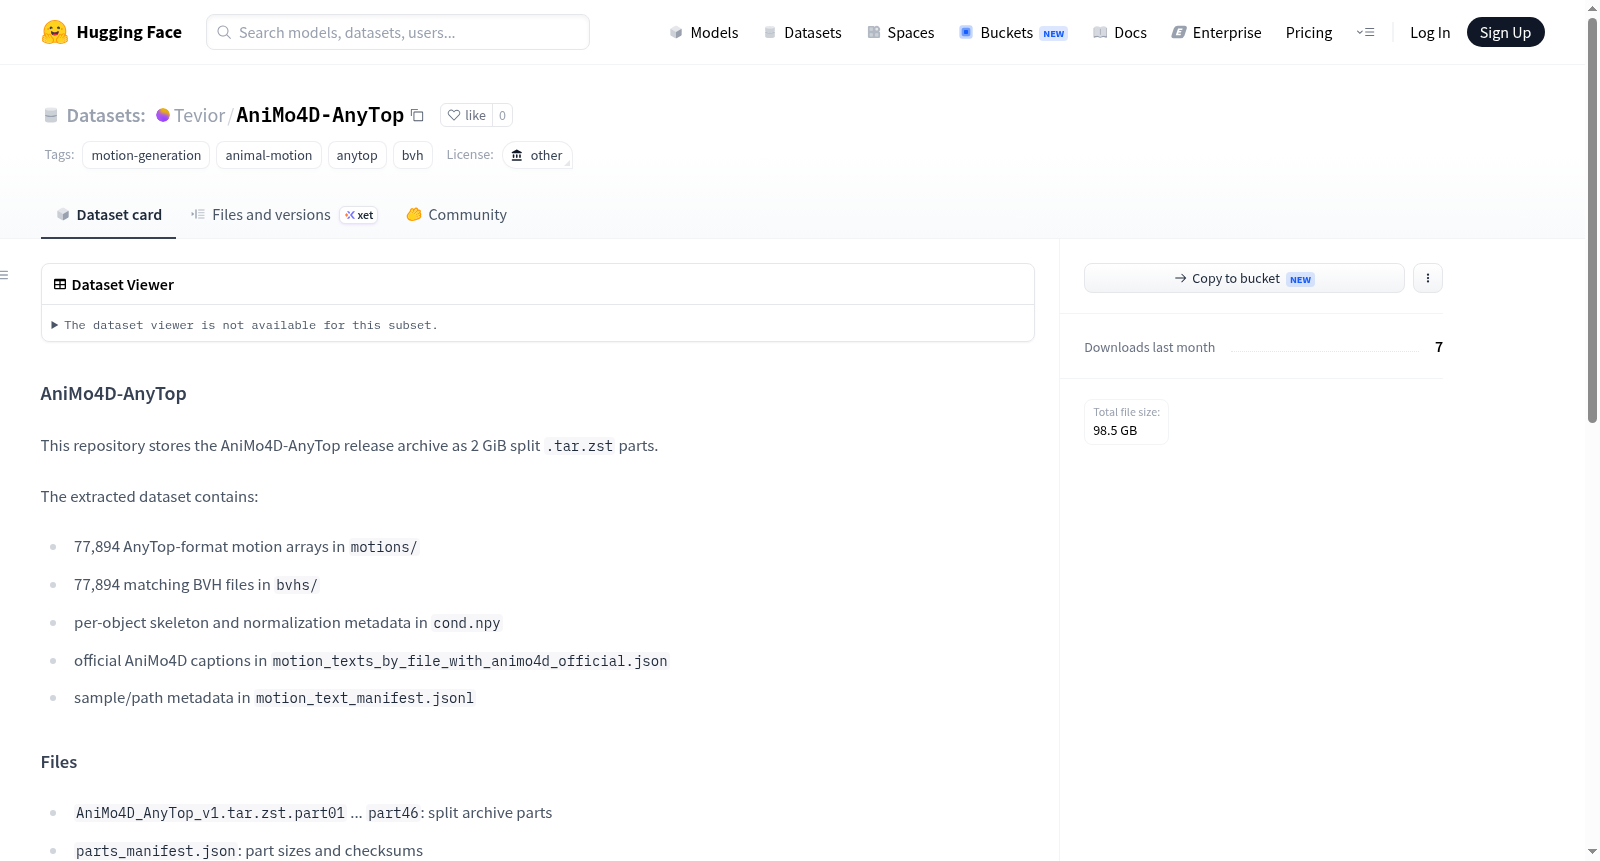Open the more options kebab menu
Screen dimensions: 1600x861
(x=1428, y=278)
